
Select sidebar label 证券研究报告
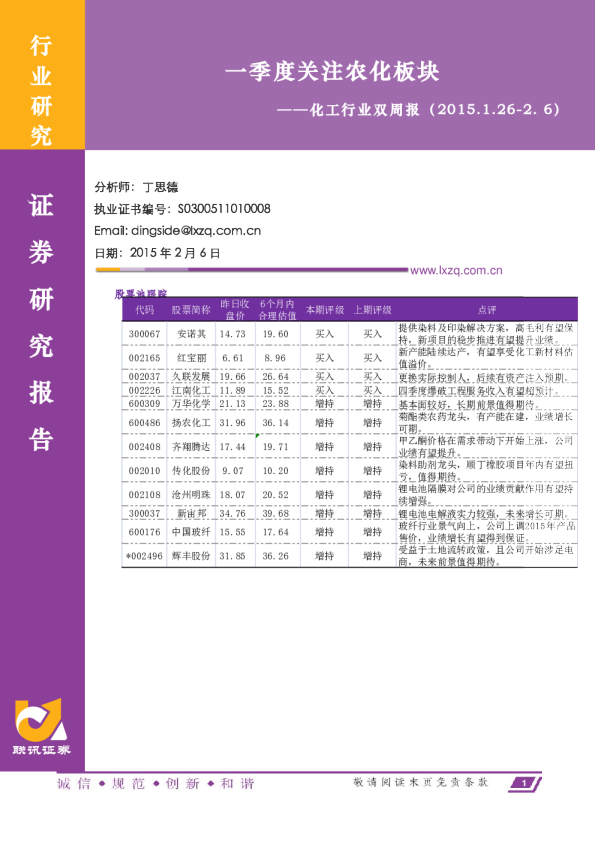pos(41,322)
